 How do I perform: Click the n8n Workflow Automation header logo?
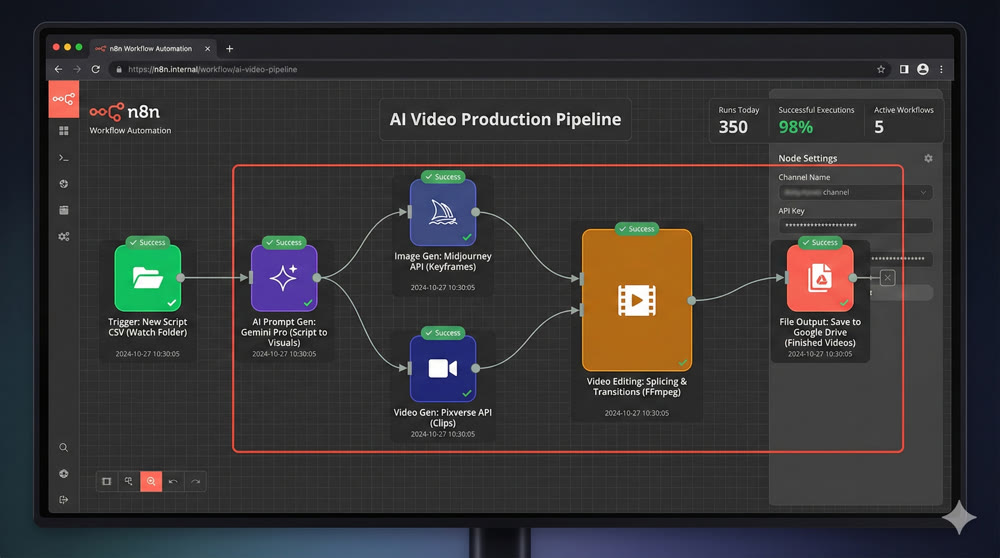(130, 118)
